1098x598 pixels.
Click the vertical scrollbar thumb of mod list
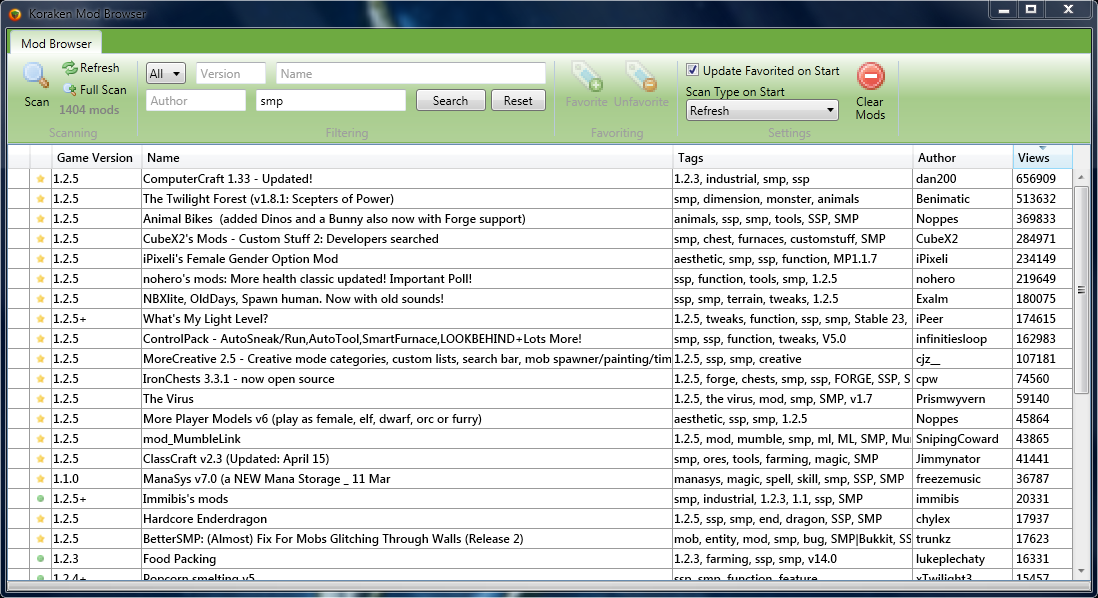click(1080, 289)
